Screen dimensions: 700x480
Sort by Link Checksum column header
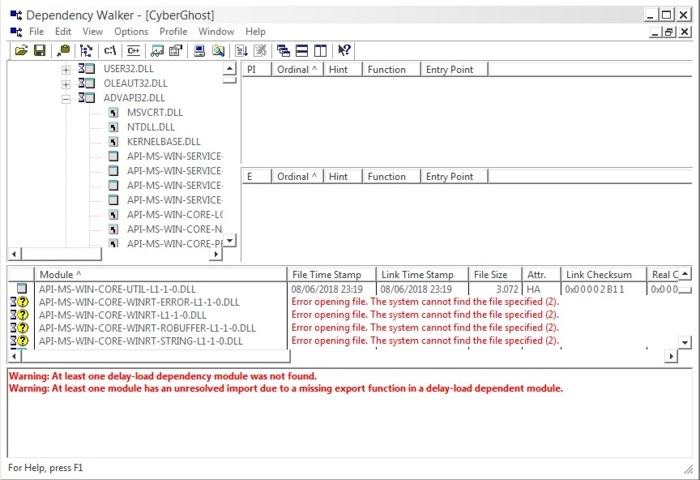604,275
